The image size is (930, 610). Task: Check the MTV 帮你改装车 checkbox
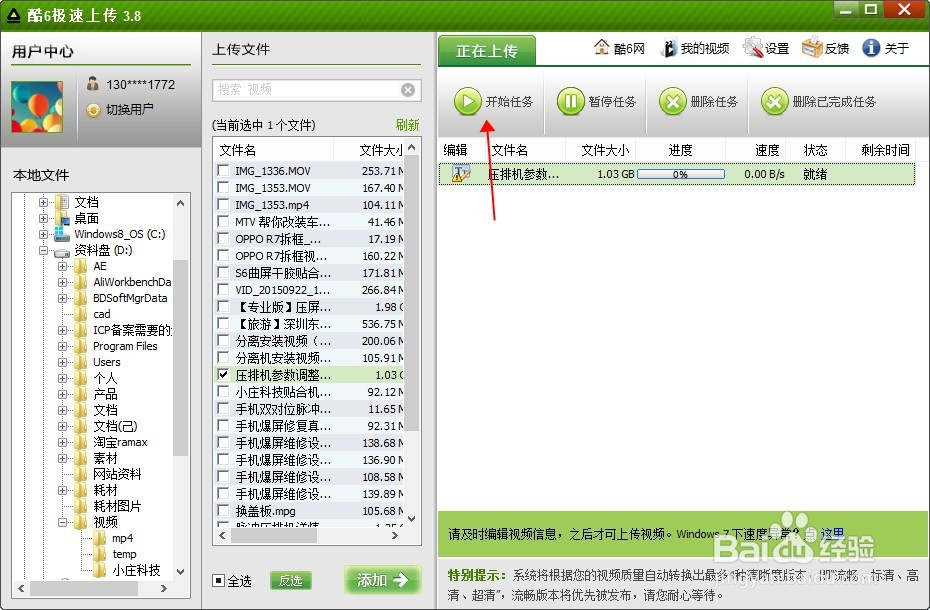click(x=223, y=221)
